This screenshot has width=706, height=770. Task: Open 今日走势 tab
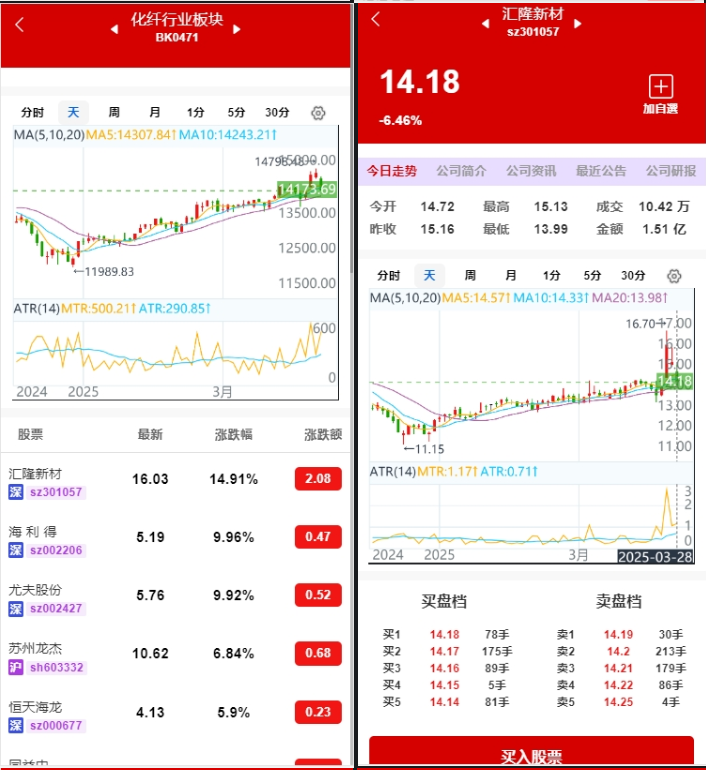pyautogui.click(x=392, y=171)
